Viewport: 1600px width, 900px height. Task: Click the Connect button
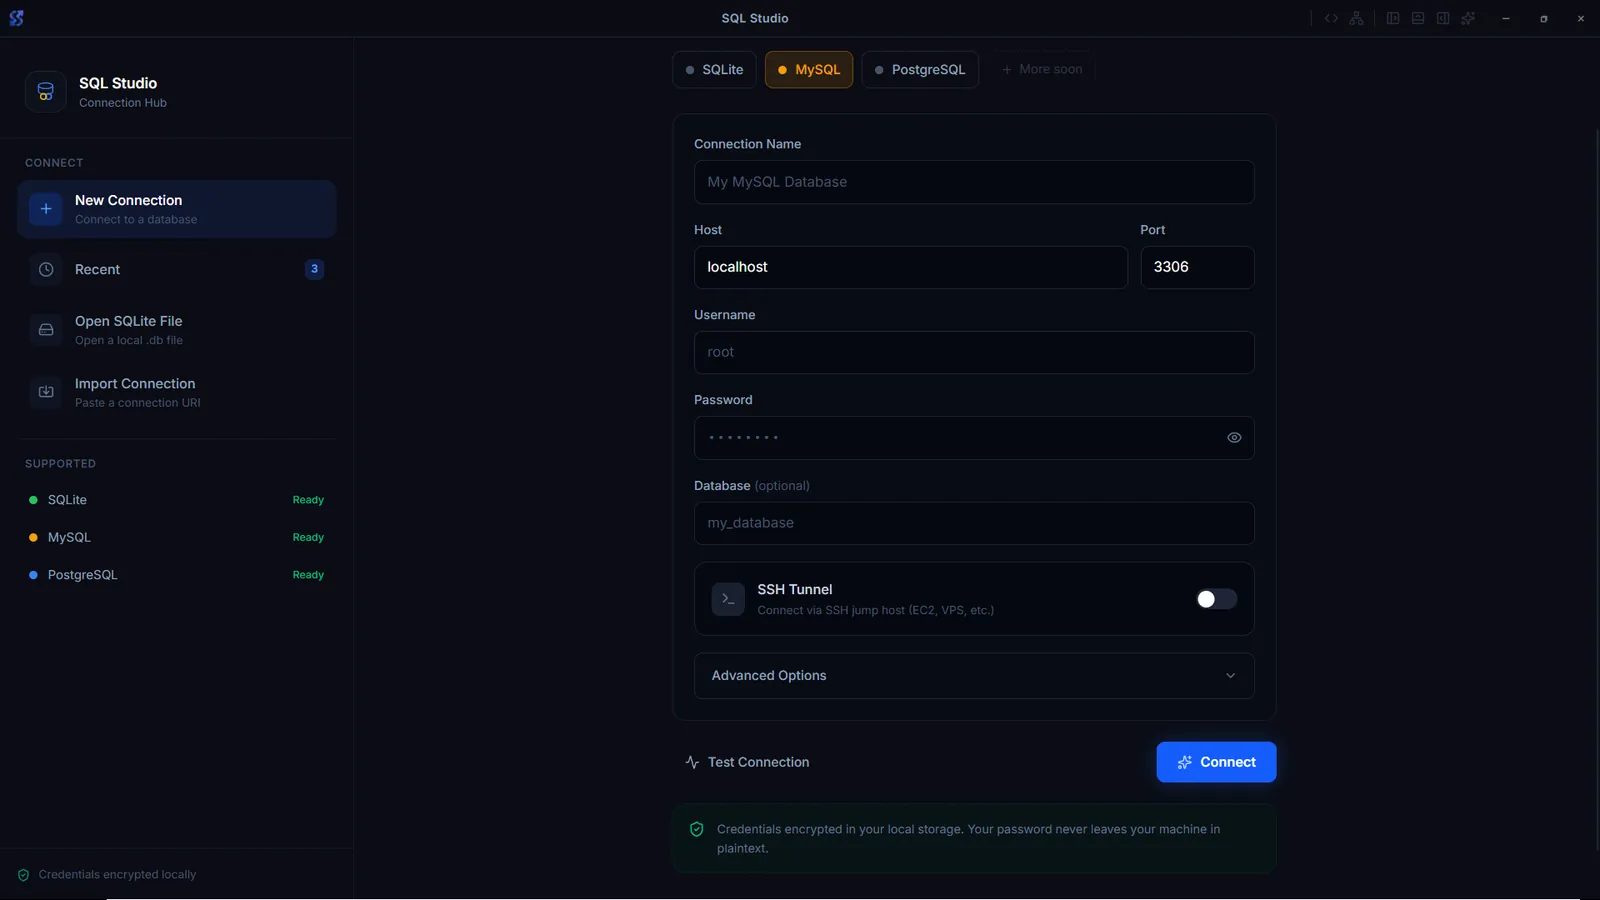(1216, 762)
